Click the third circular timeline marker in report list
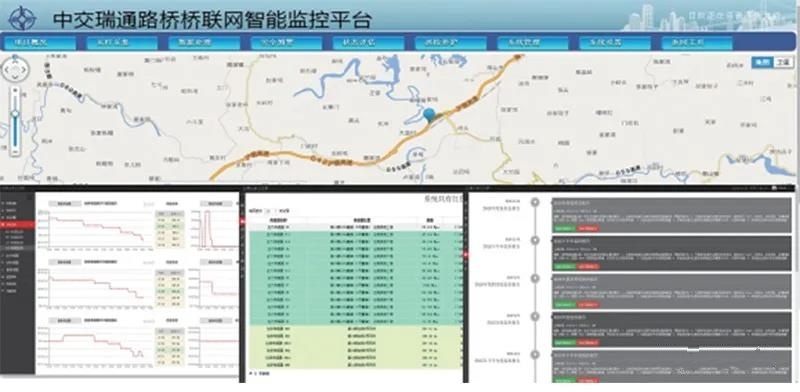 point(535,279)
